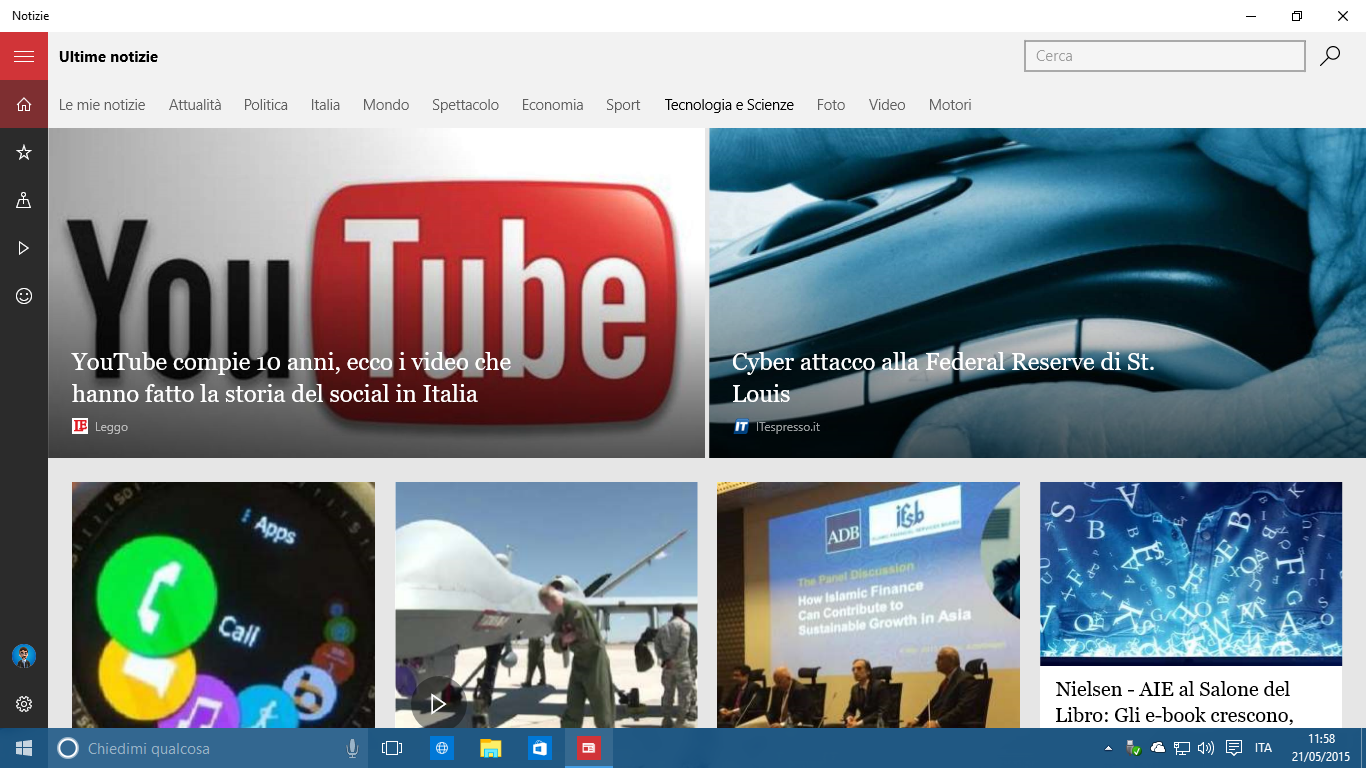
Task: Select the Le mie notizie tab
Action: 102,105
